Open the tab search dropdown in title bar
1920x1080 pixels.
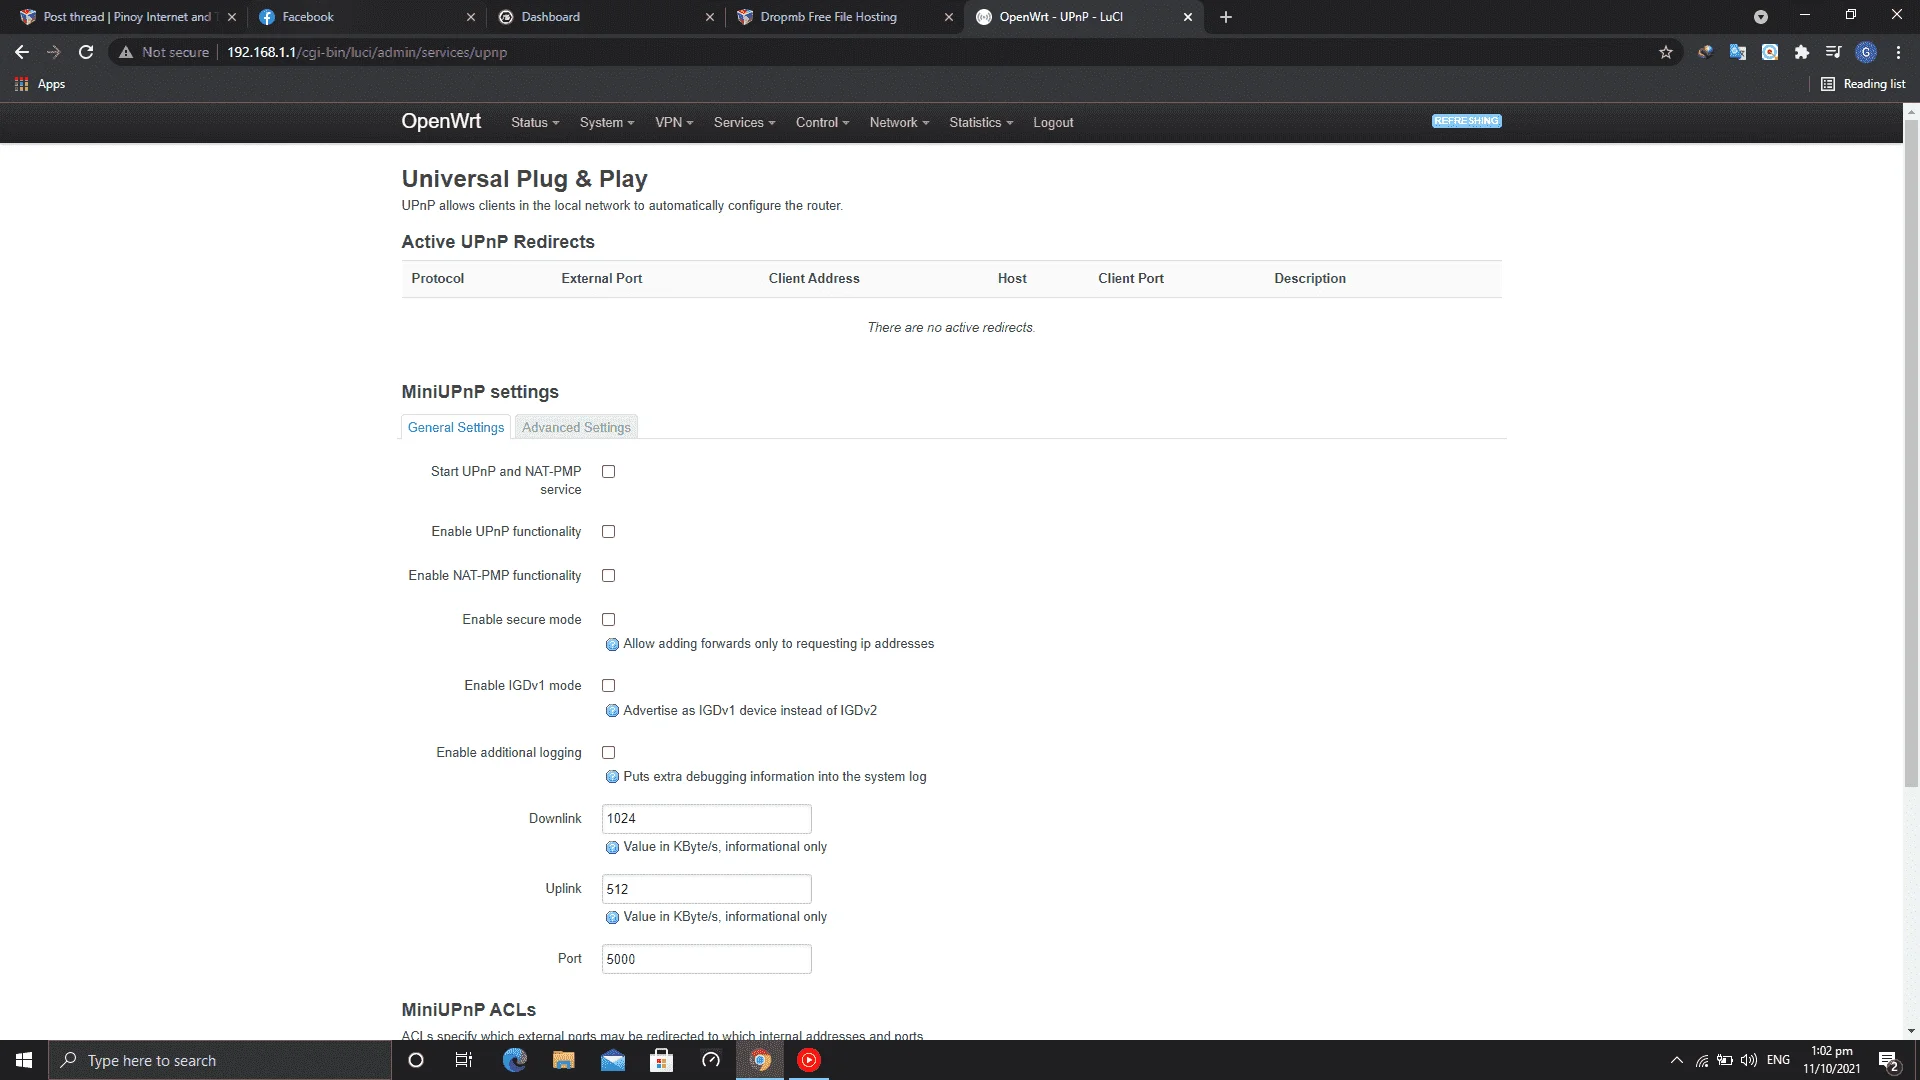click(1761, 17)
